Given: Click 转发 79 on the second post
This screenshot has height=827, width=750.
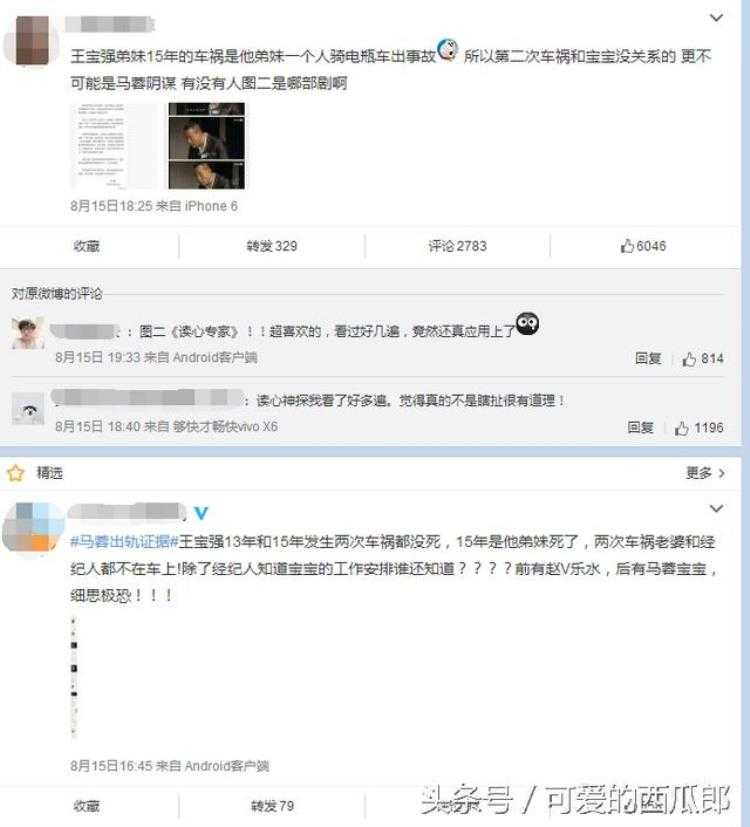Looking at the screenshot, I should pyautogui.click(x=272, y=806).
